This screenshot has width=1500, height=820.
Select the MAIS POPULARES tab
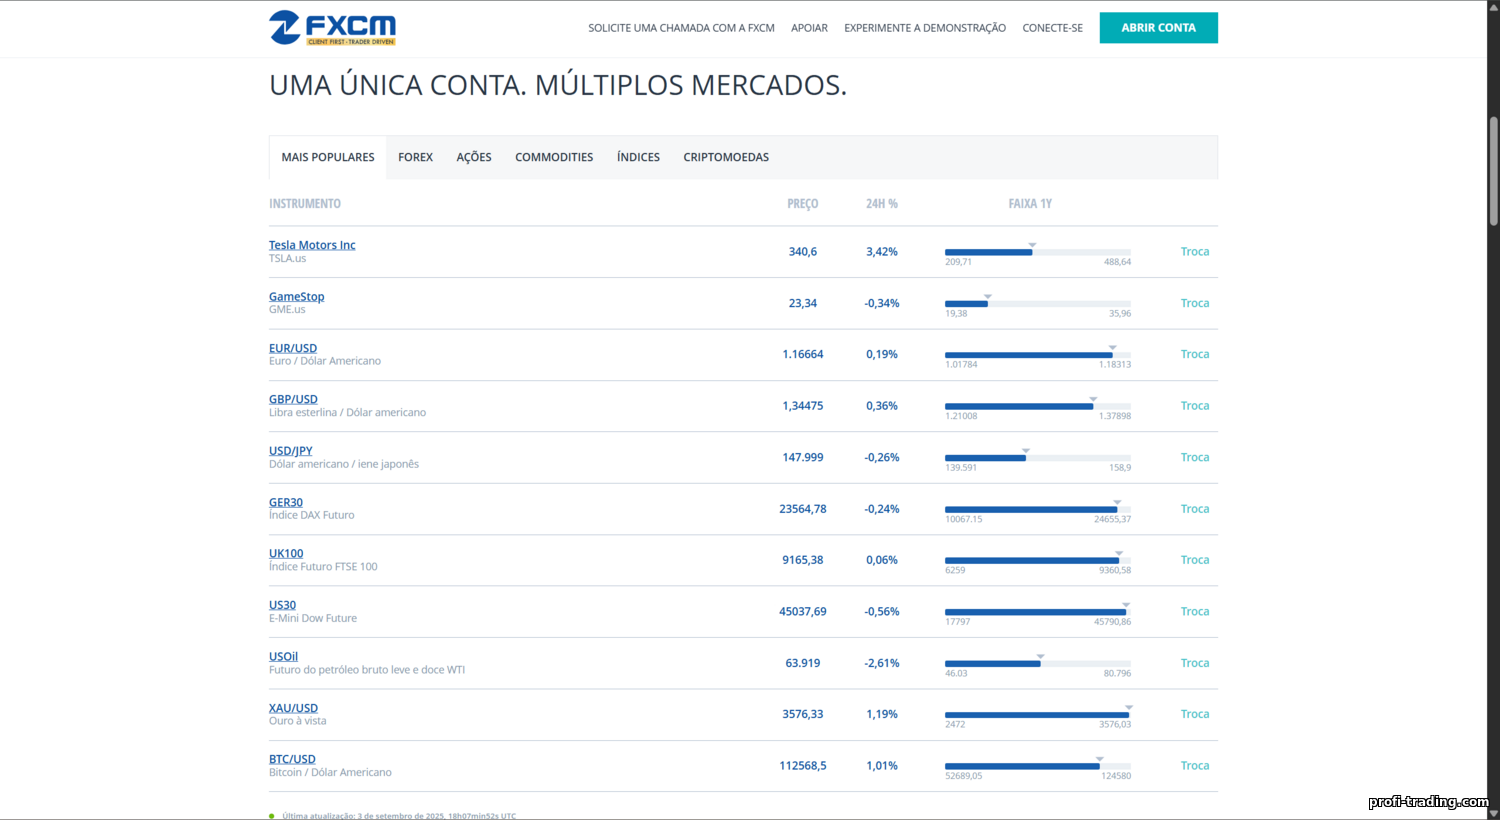328,157
